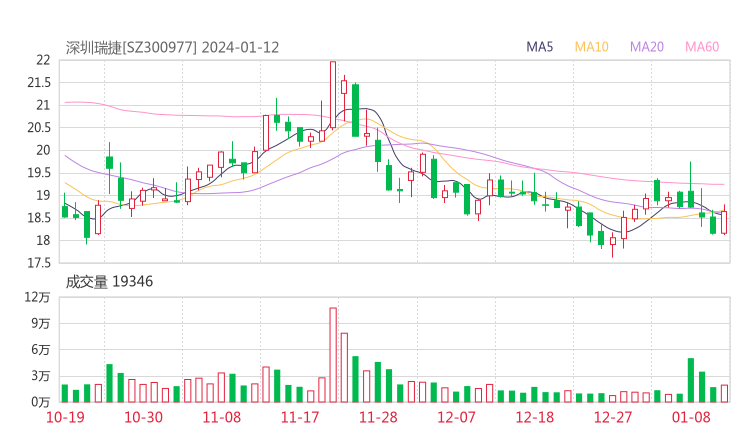Click the 11-17 date axis label
Image resolution: width=740 pixels, height=440 pixels.
pyautogui.click(x=300, y=417)
